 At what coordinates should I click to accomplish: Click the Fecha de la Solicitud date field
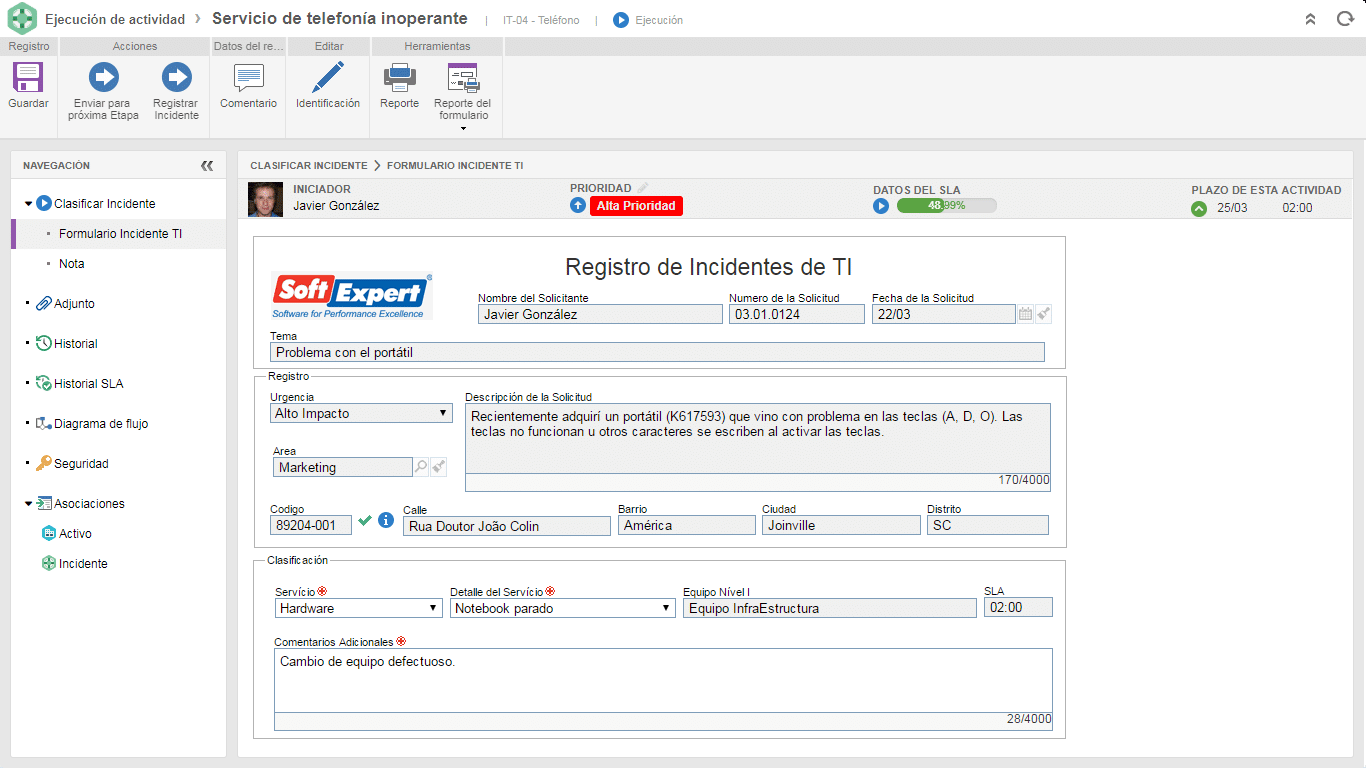click(x=943, y=314)
